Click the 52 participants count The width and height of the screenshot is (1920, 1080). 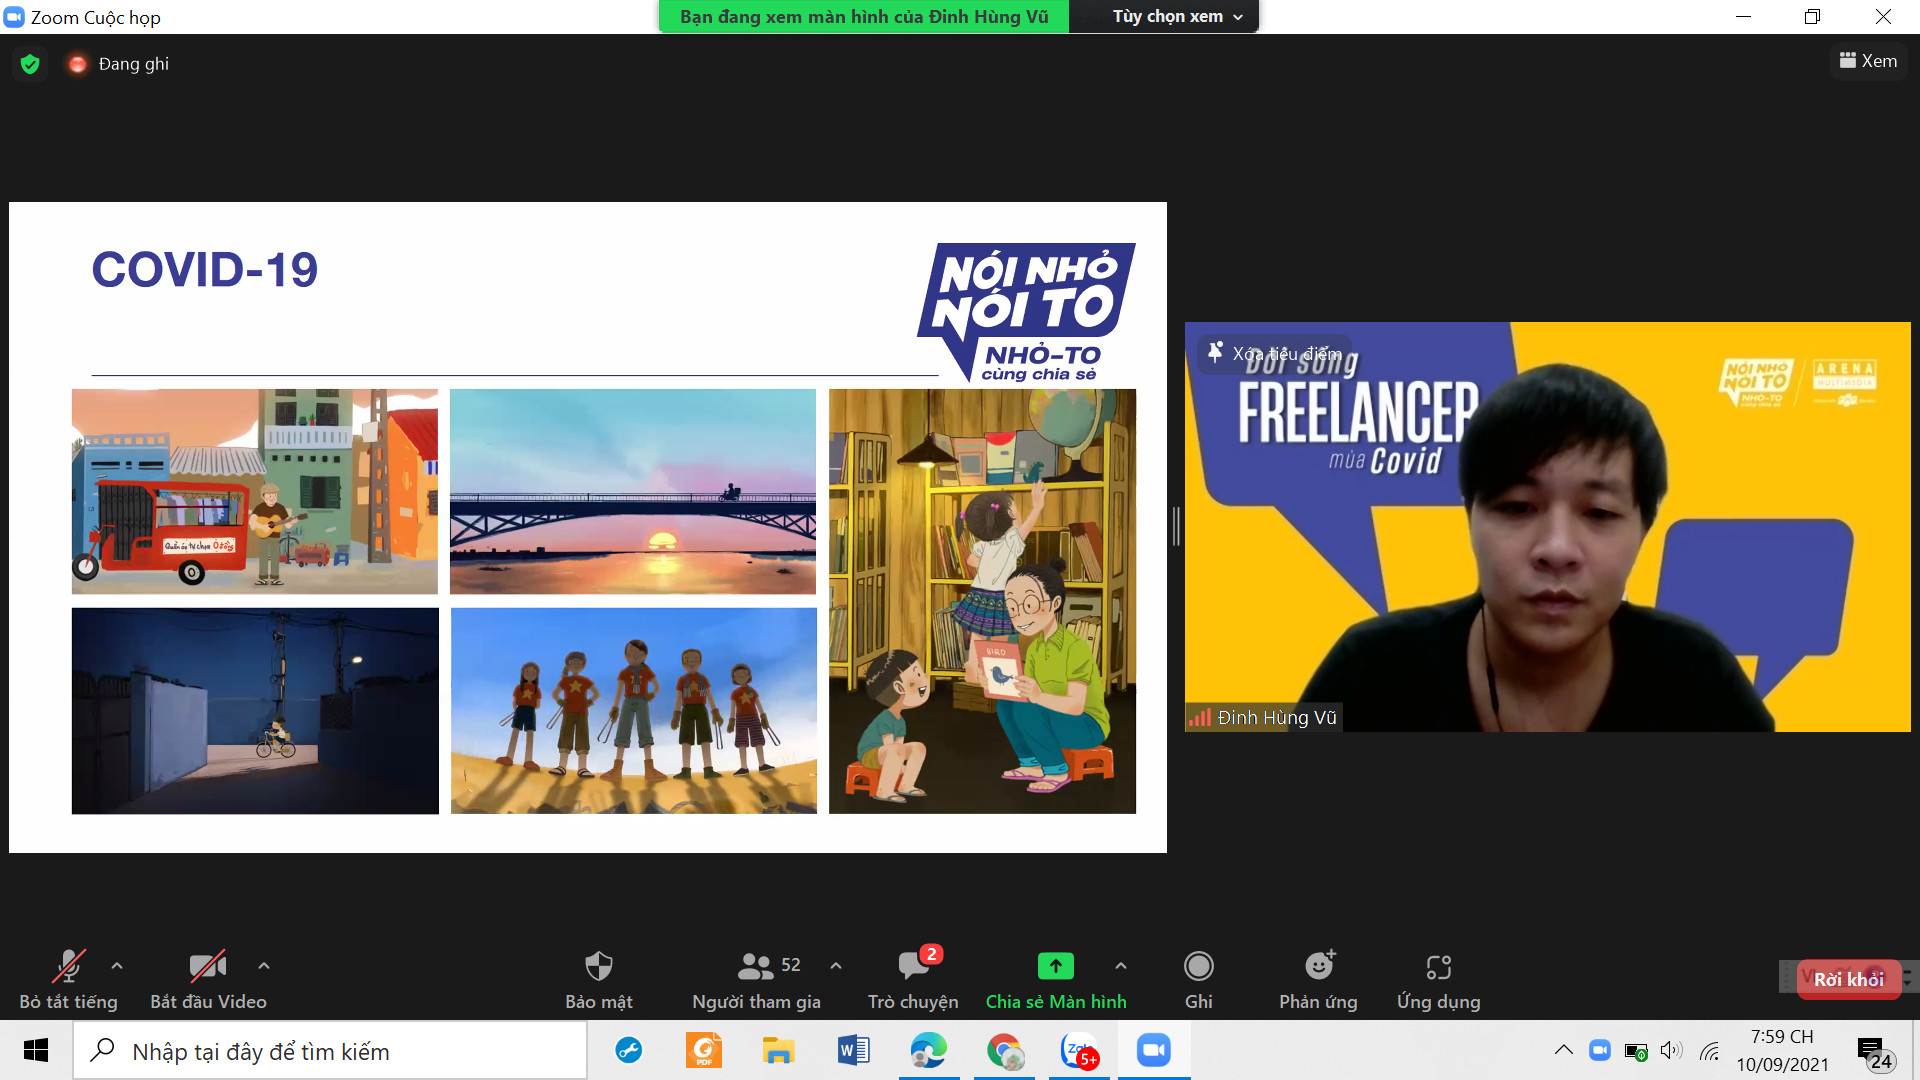click(x=791, y=965)
